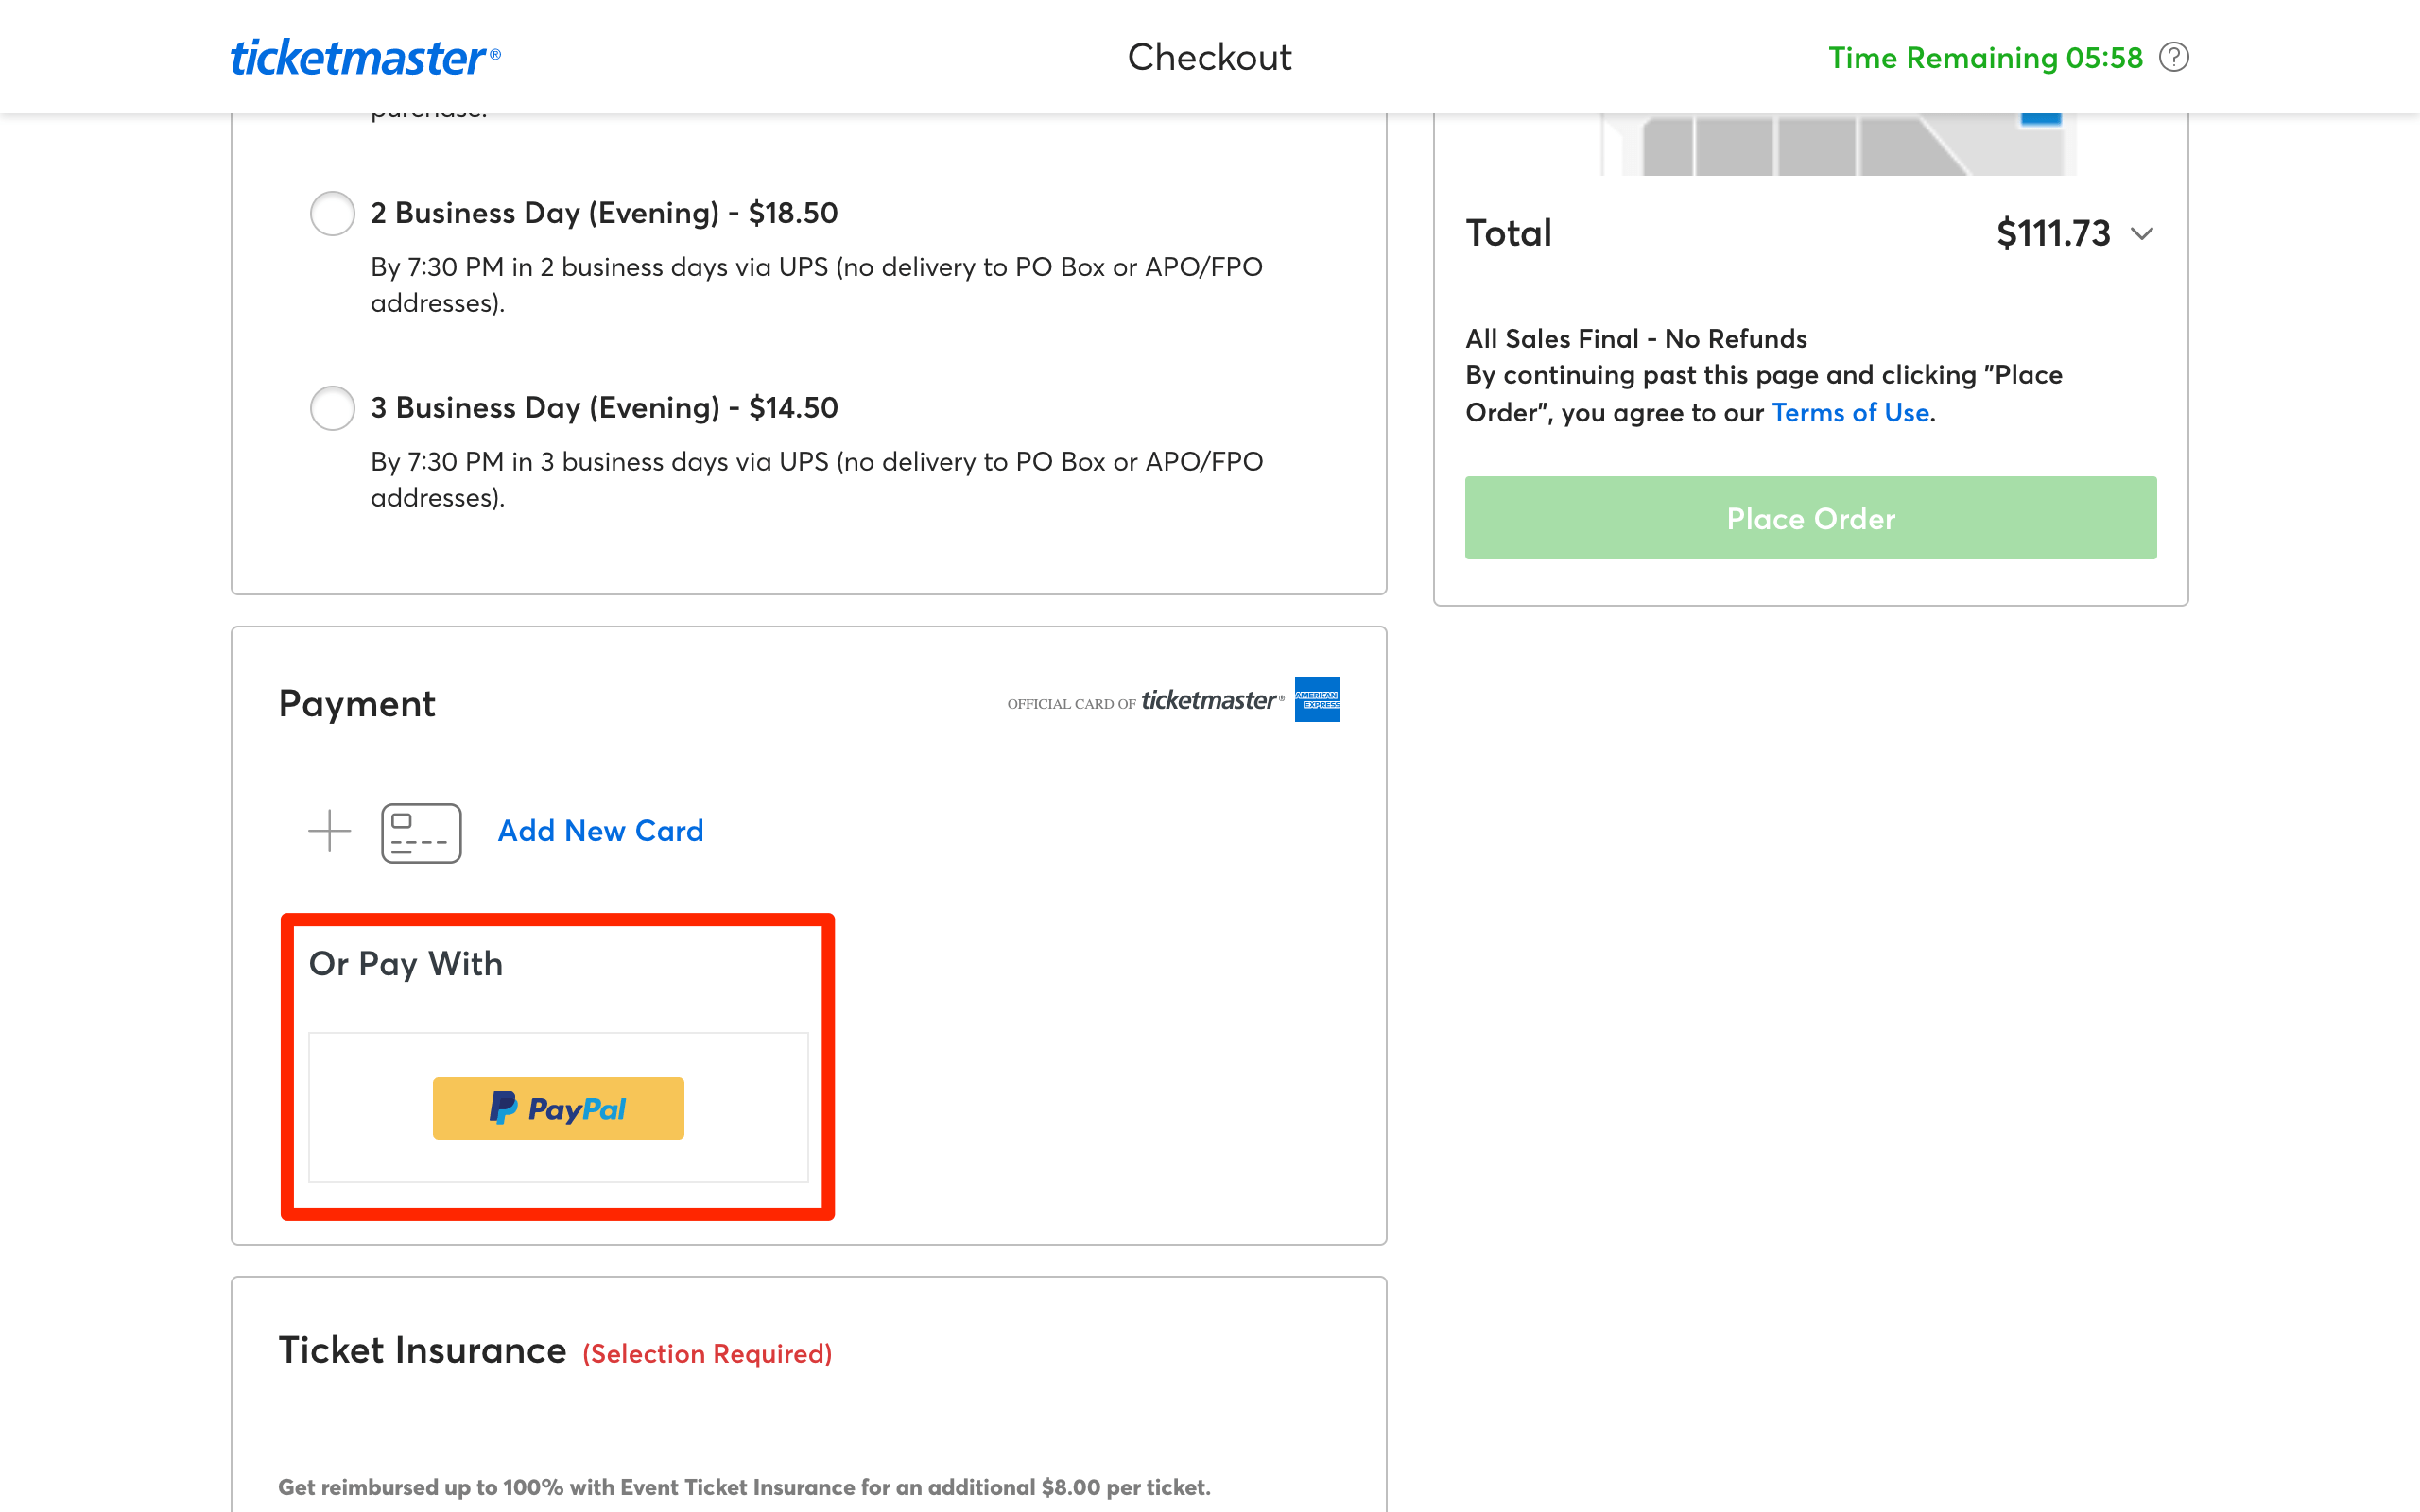Click the Add New Card text
The image size is (2420, 1512).
(x=599, y=831)
